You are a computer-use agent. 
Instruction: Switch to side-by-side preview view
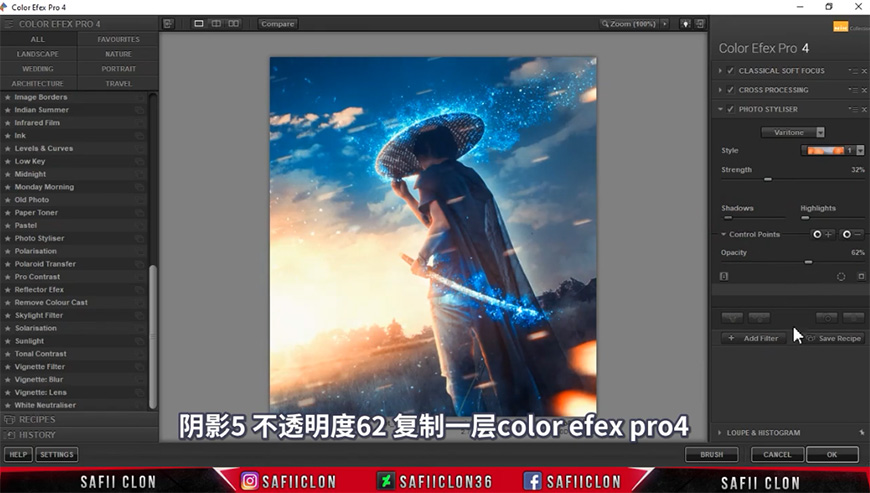tap(234, 23)
